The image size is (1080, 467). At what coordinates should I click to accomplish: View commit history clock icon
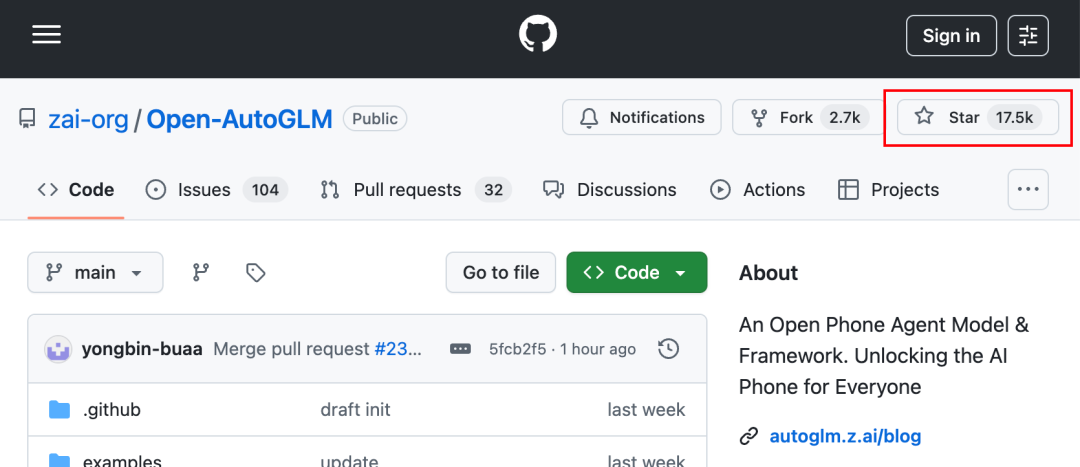point(668,349)
